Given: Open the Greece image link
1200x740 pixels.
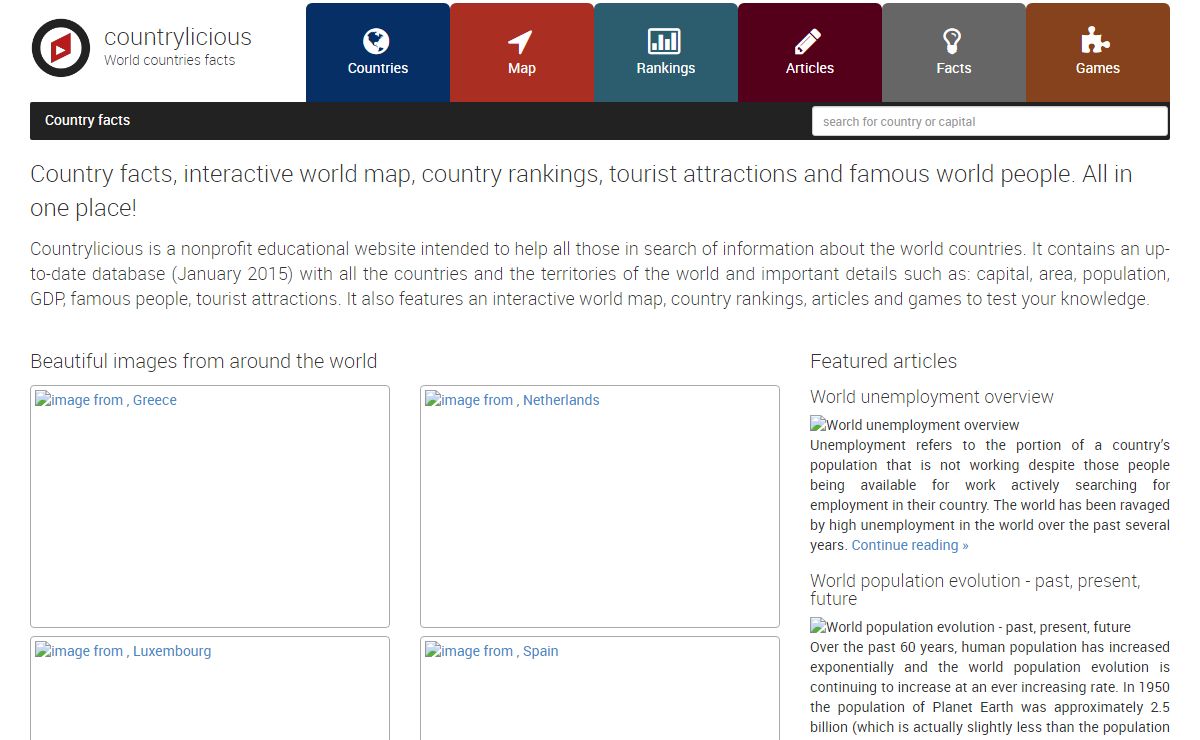Looking at the screenshot, I should point(106,400).
